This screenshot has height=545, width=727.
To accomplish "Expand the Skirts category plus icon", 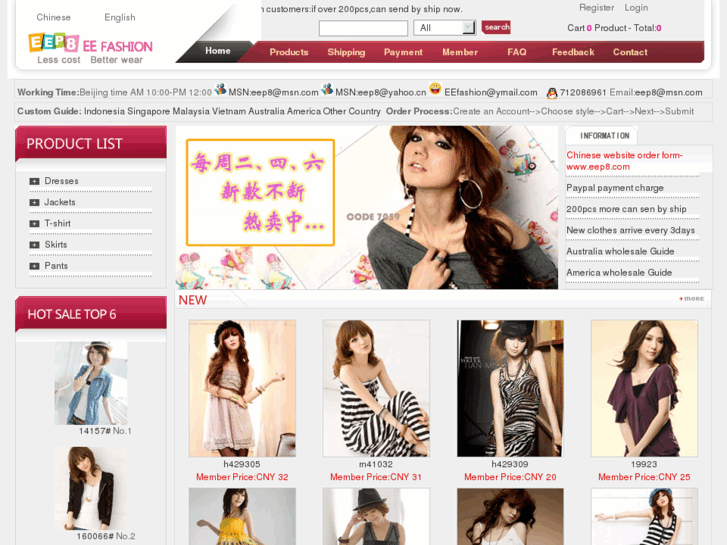I will tap(34, 245).
